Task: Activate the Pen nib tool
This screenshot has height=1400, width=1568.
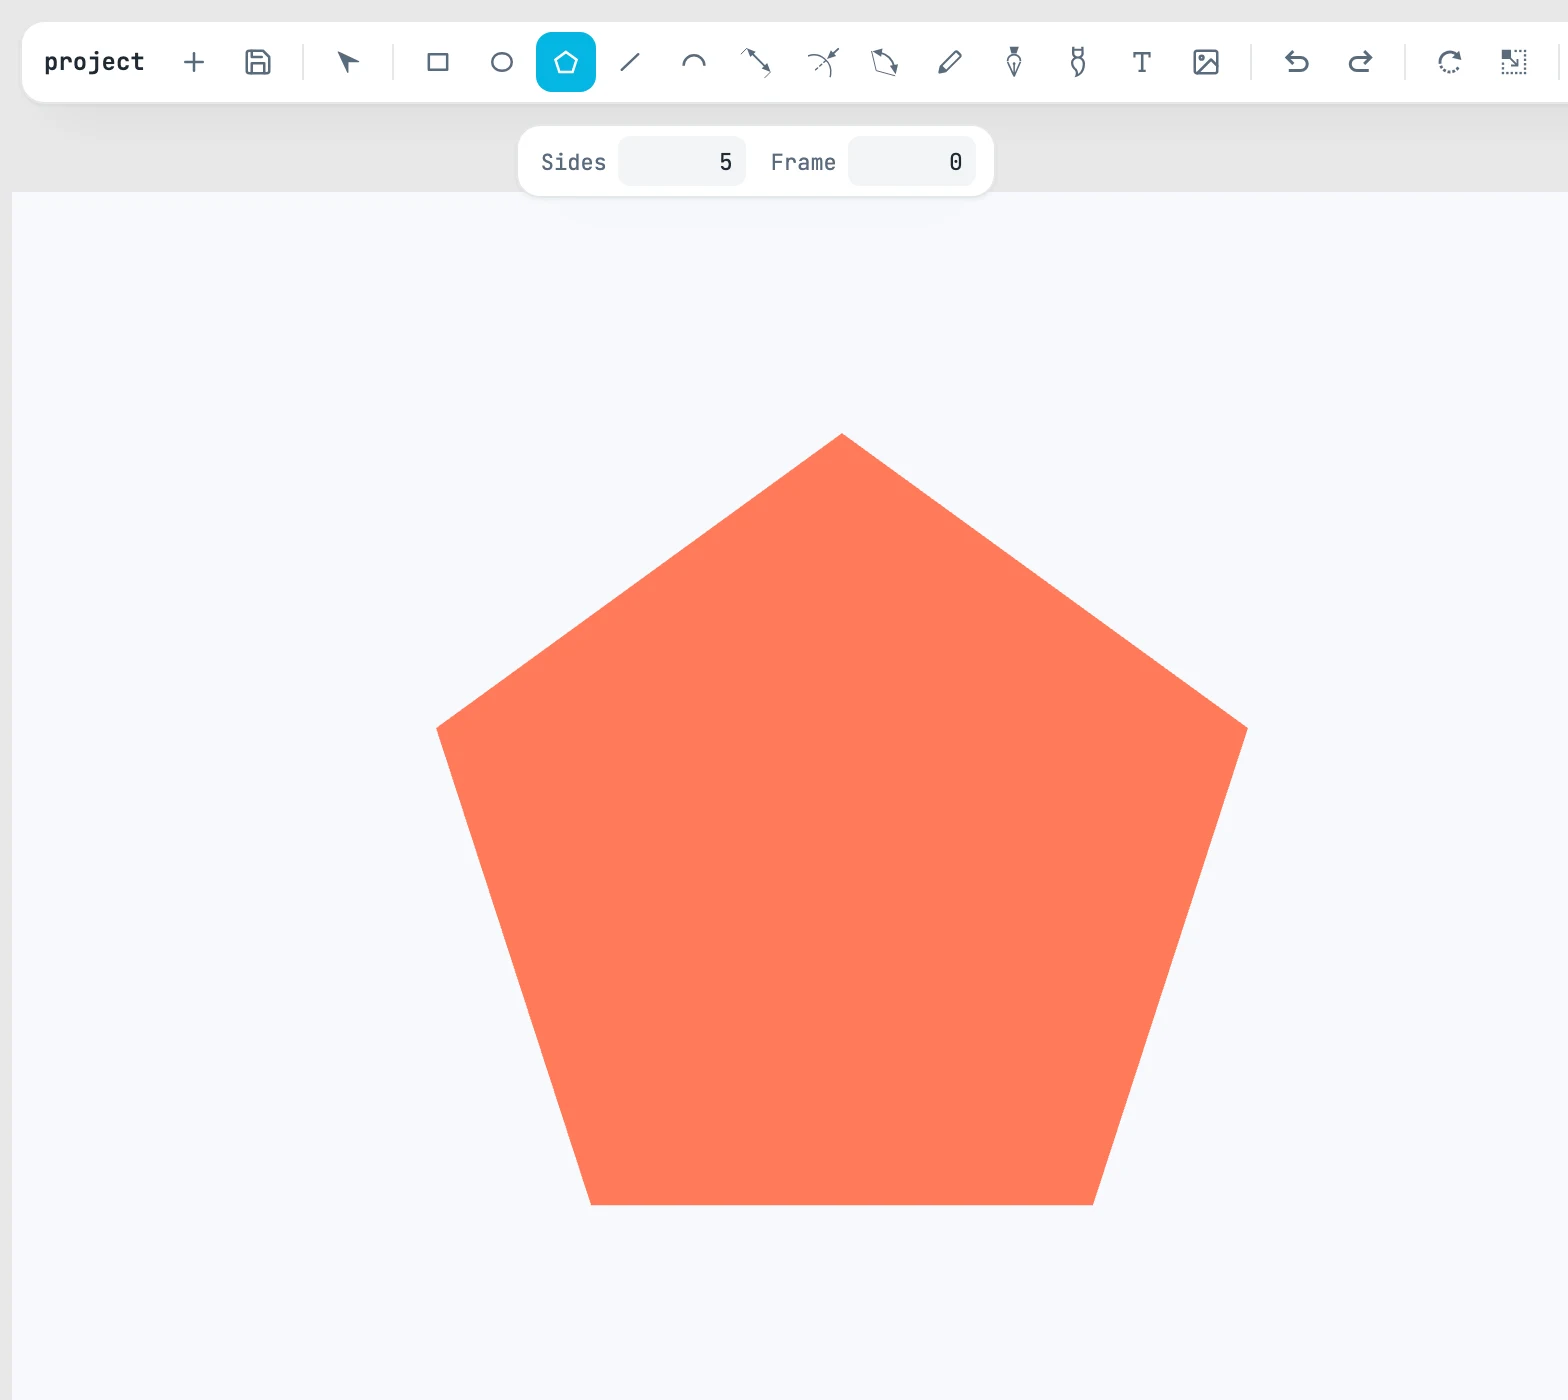Action: [x=1014, y=62]
